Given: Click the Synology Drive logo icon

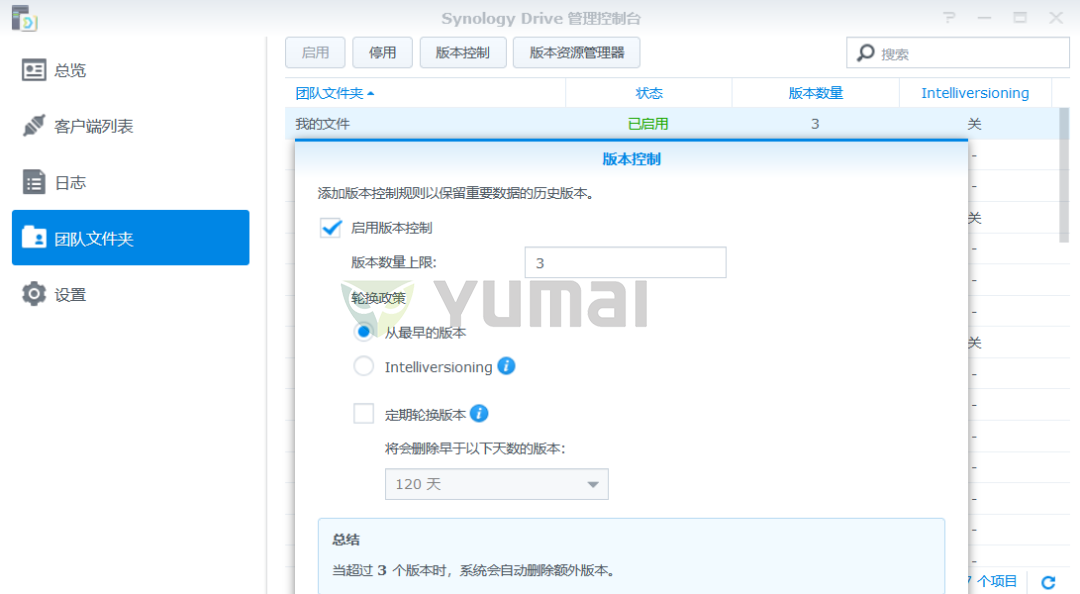Looking at the screenshot, I should (23, 17).
